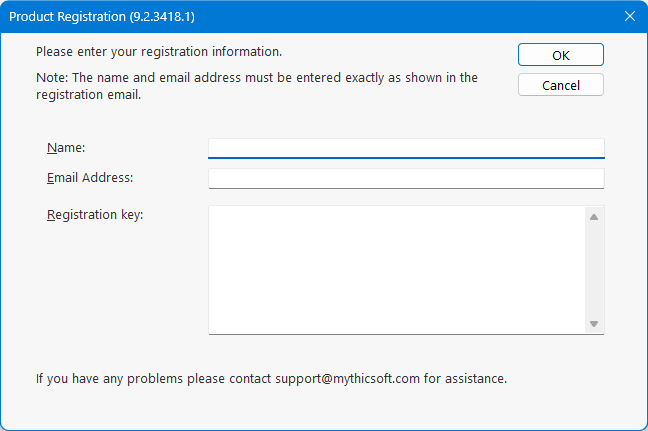Select the support@mythicsoft.com email text
This screenshot has height=431, width=648.
[338, 379]
